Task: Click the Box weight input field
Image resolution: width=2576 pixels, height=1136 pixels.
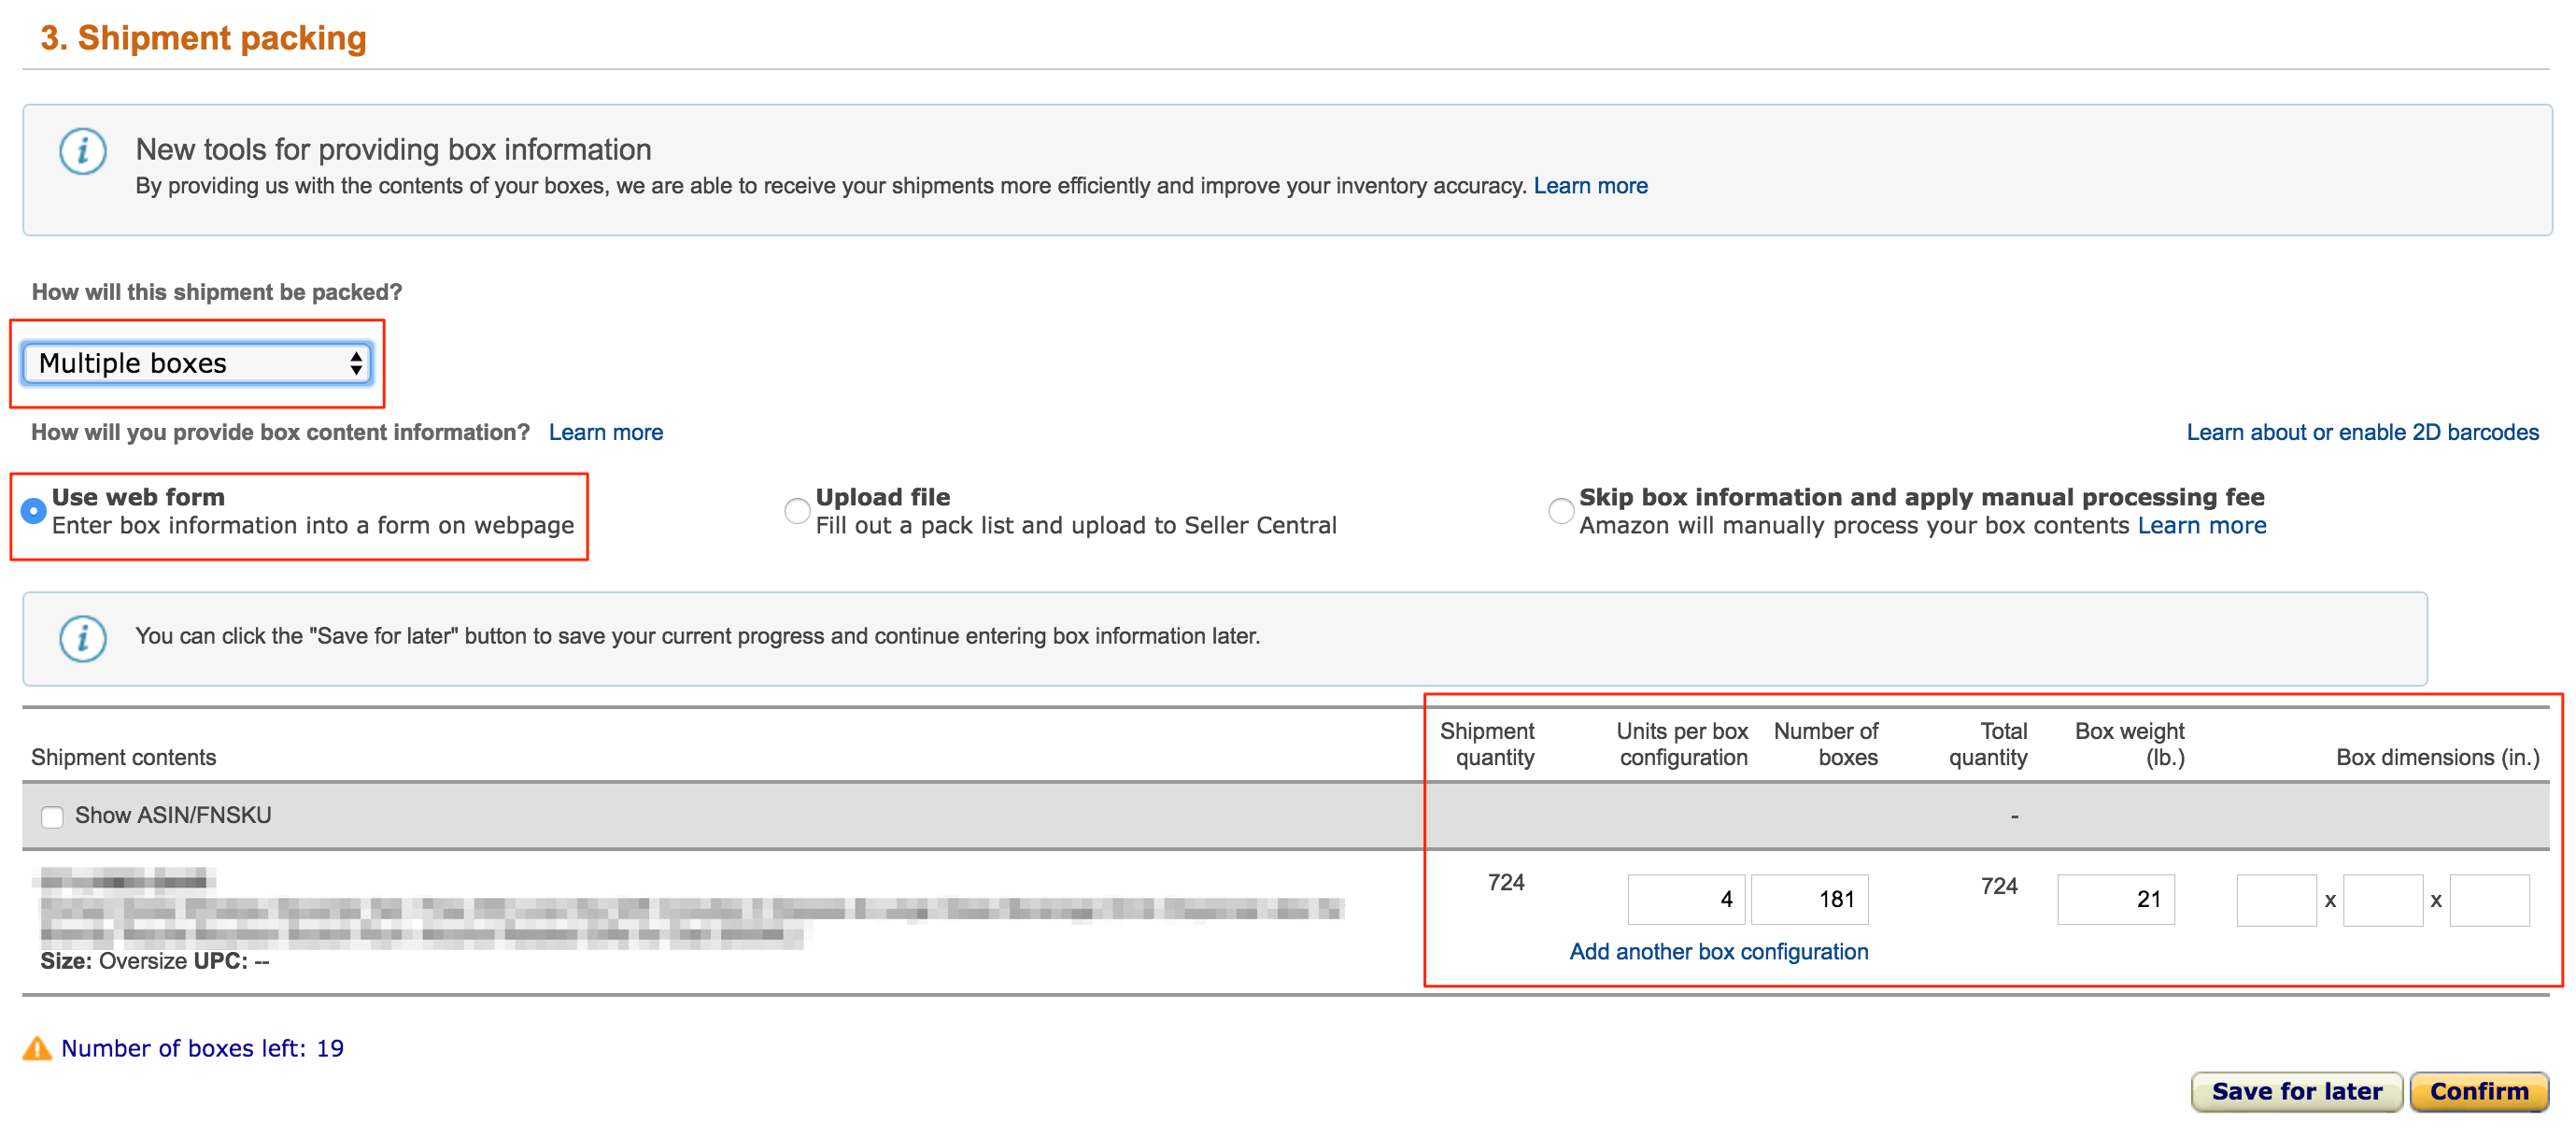Action: tap(2115, 899)
